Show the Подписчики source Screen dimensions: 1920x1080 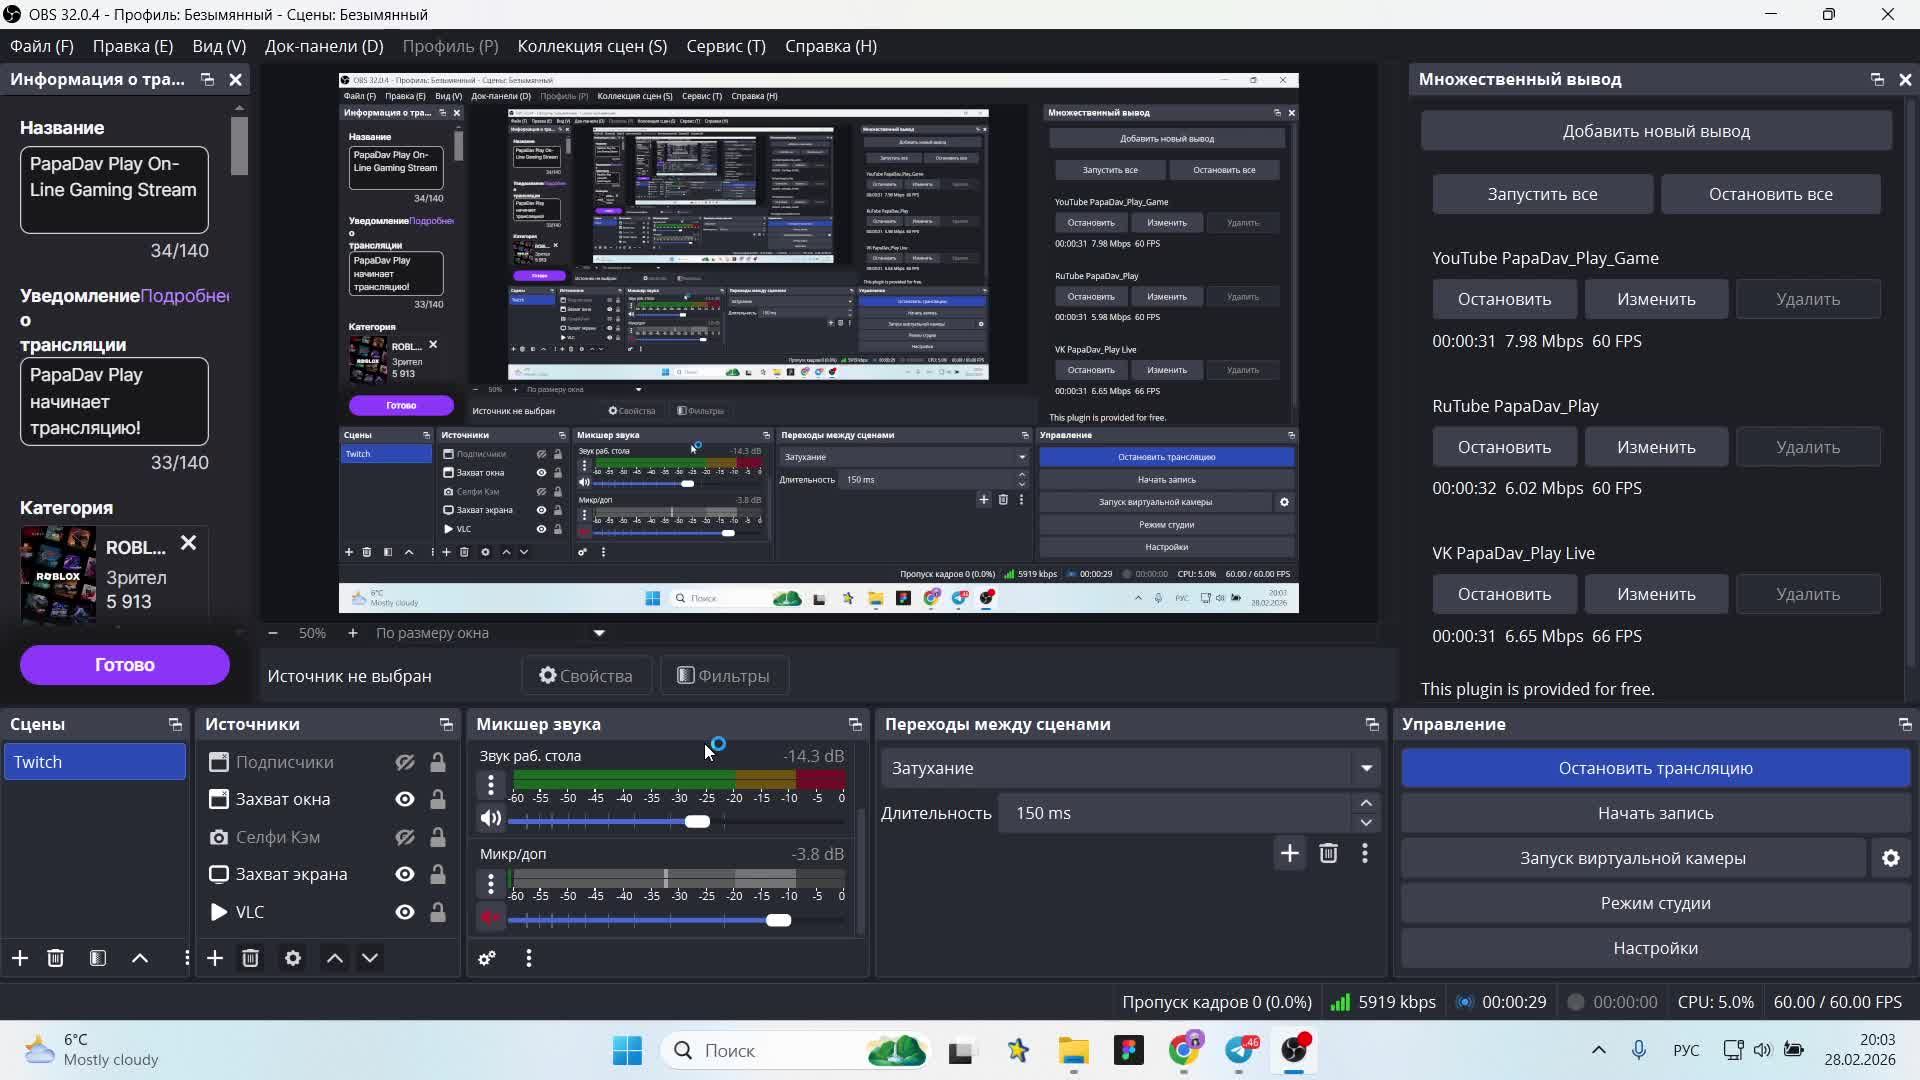point(404,762)
